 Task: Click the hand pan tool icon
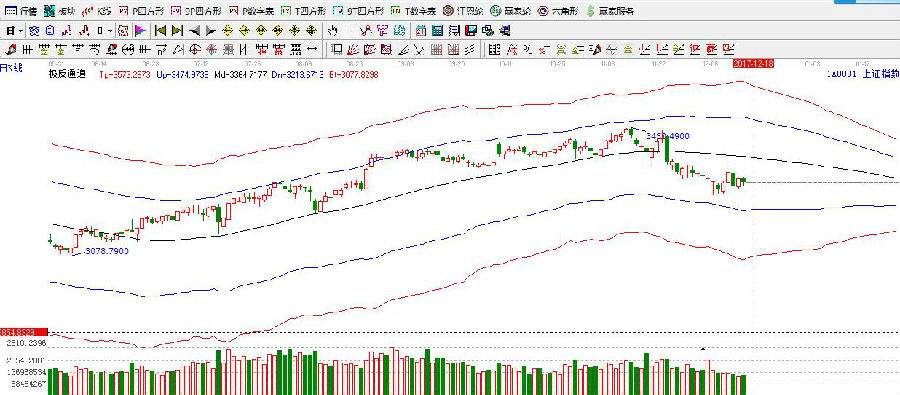tap(332, 30)
